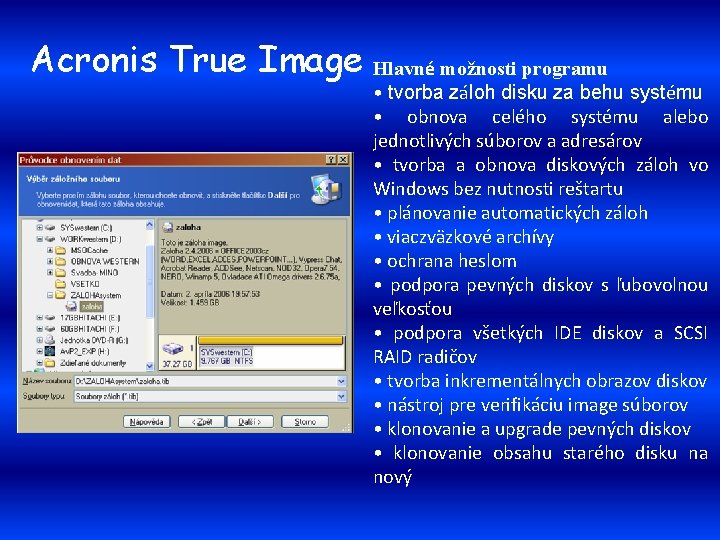Expand the MSOCache folder node
The image size is (720, 540).
click(x=50, y=250)
